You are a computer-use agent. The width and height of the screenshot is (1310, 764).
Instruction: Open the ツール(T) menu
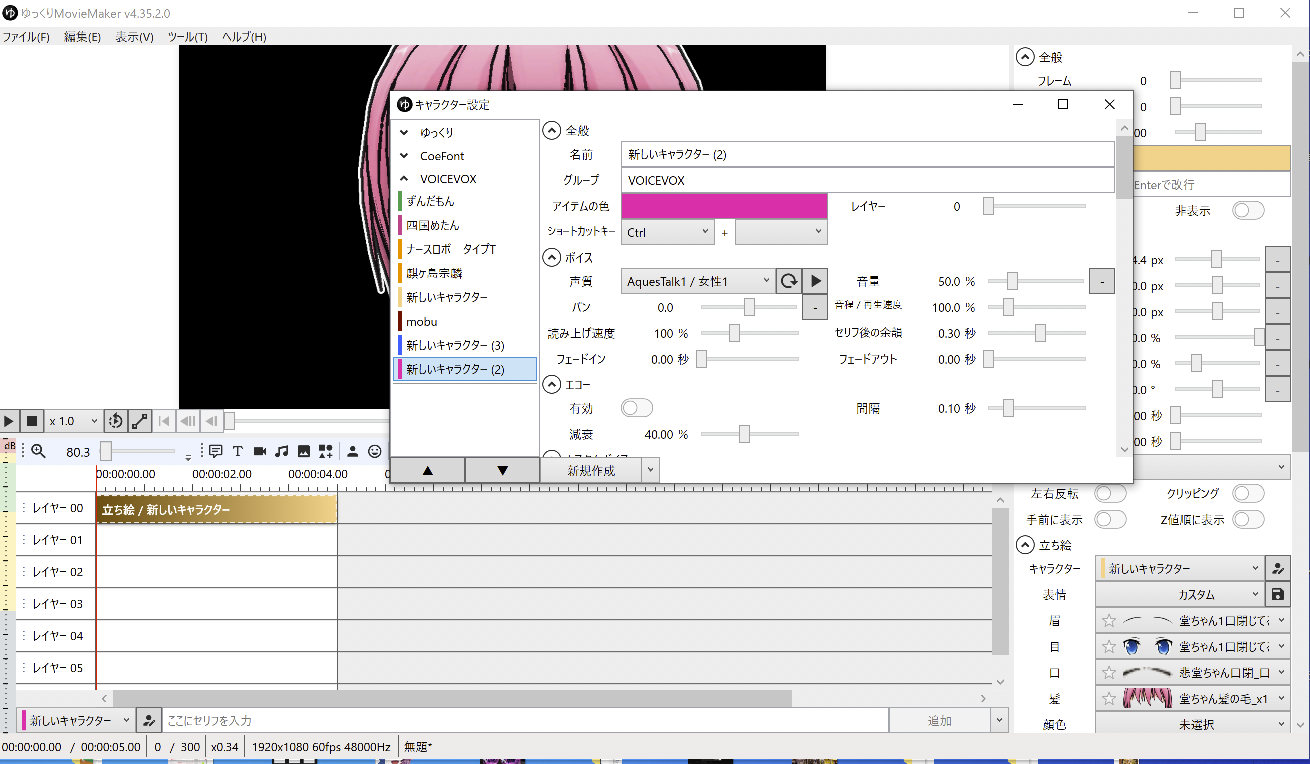click(187, 37)
